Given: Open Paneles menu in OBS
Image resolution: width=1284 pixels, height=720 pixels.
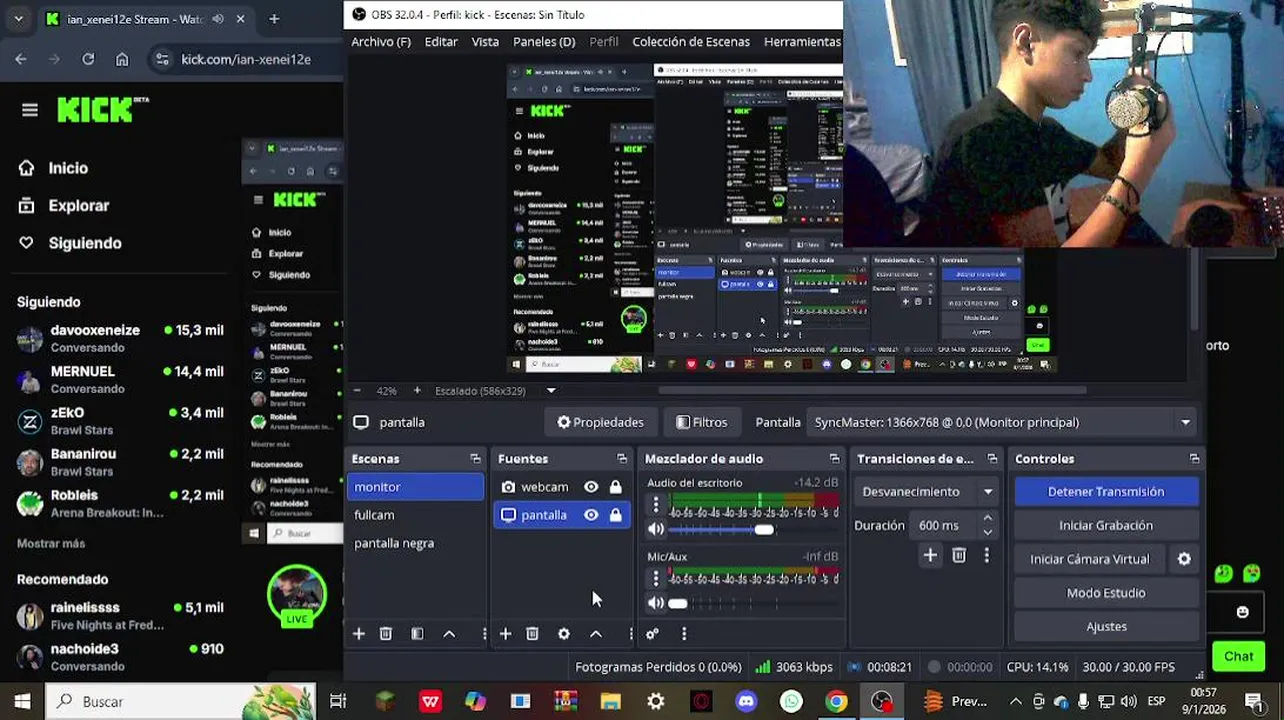Looking at the screenshot, I should click(544, 42).
